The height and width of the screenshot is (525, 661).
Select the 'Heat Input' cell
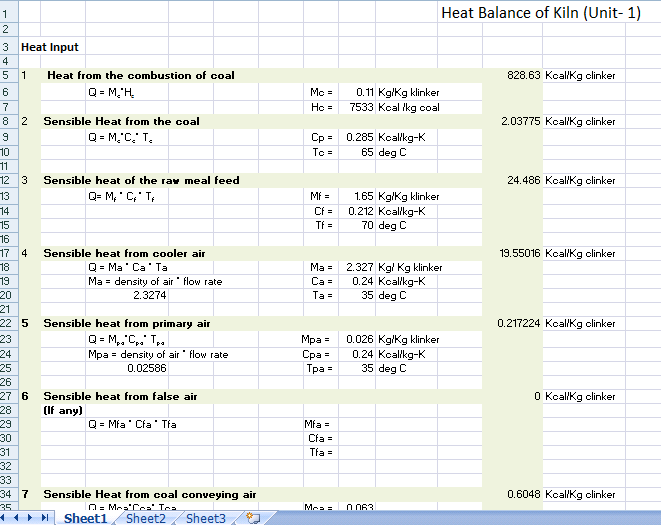tap(50, 47)
